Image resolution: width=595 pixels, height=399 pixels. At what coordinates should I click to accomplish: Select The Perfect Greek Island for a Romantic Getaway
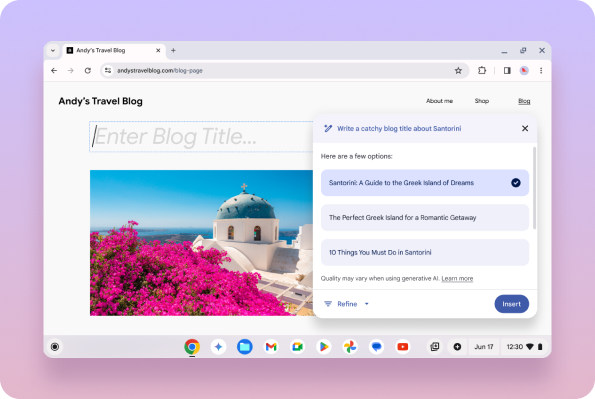click(x=425, y=218)
